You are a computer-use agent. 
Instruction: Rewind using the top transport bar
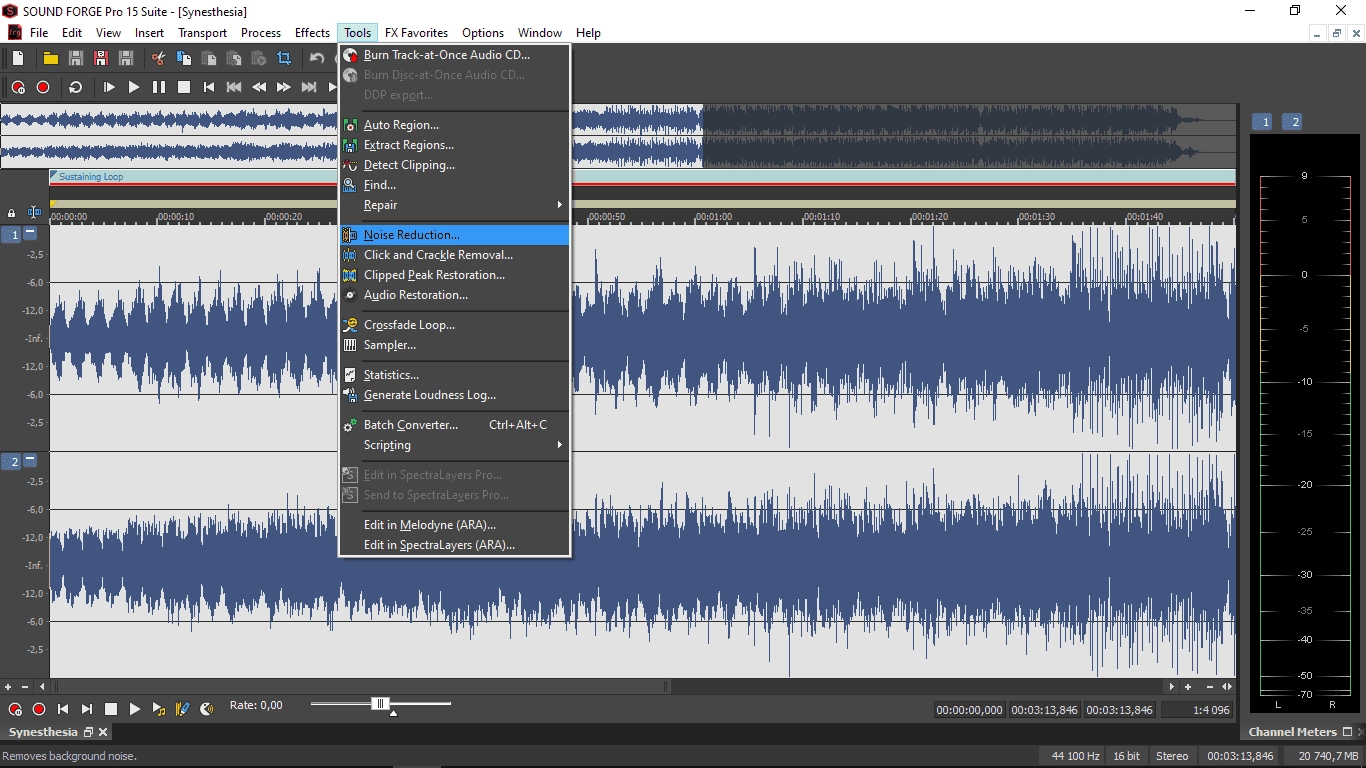coord(259,87)
